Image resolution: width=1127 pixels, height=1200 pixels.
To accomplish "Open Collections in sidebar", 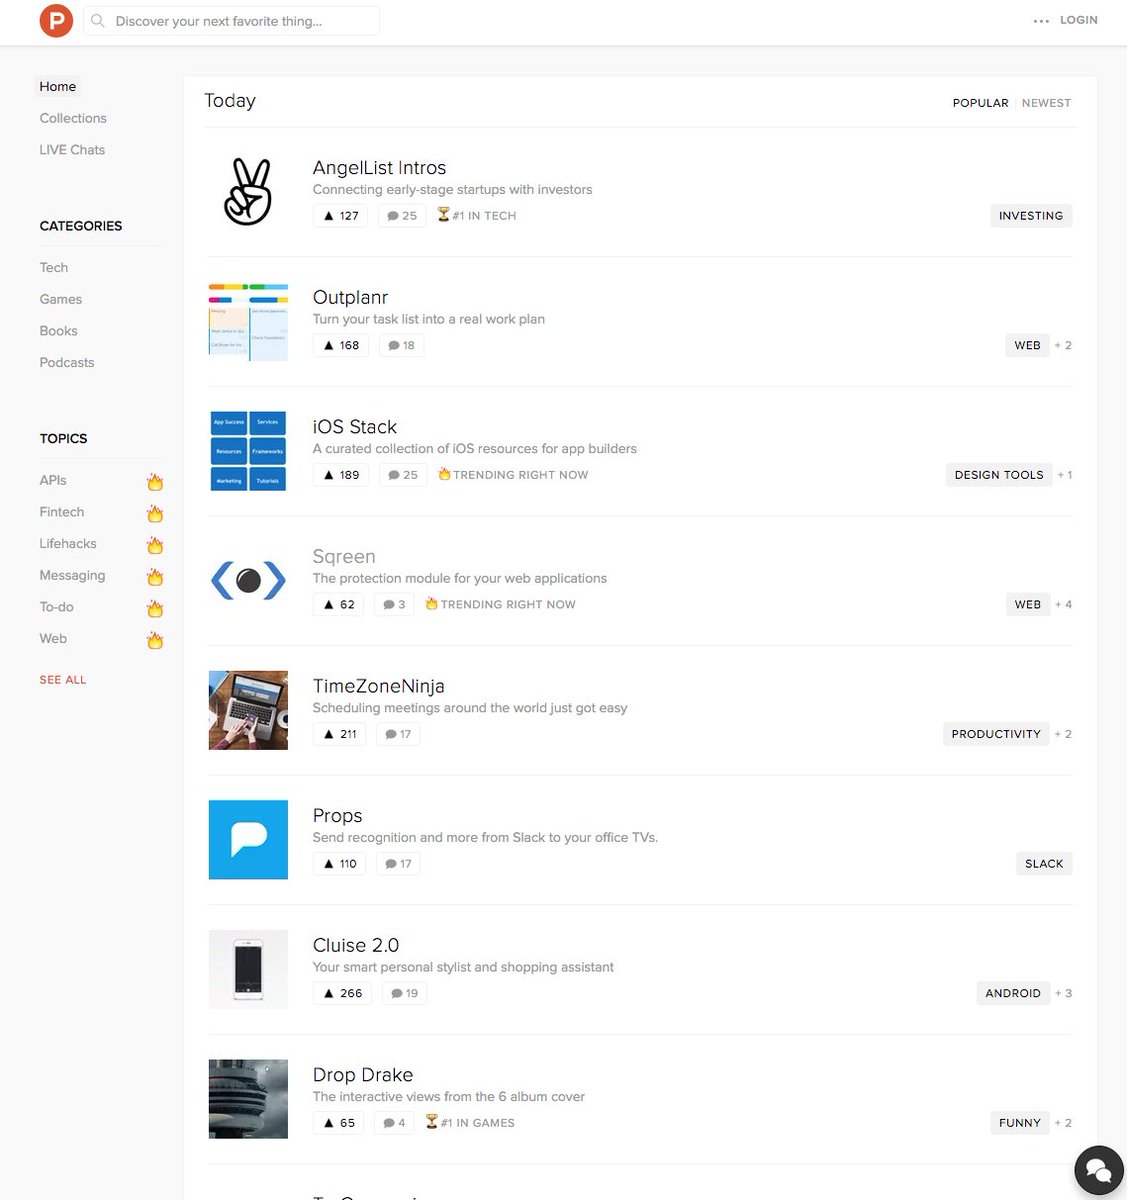I will click(x=73, y=118).
